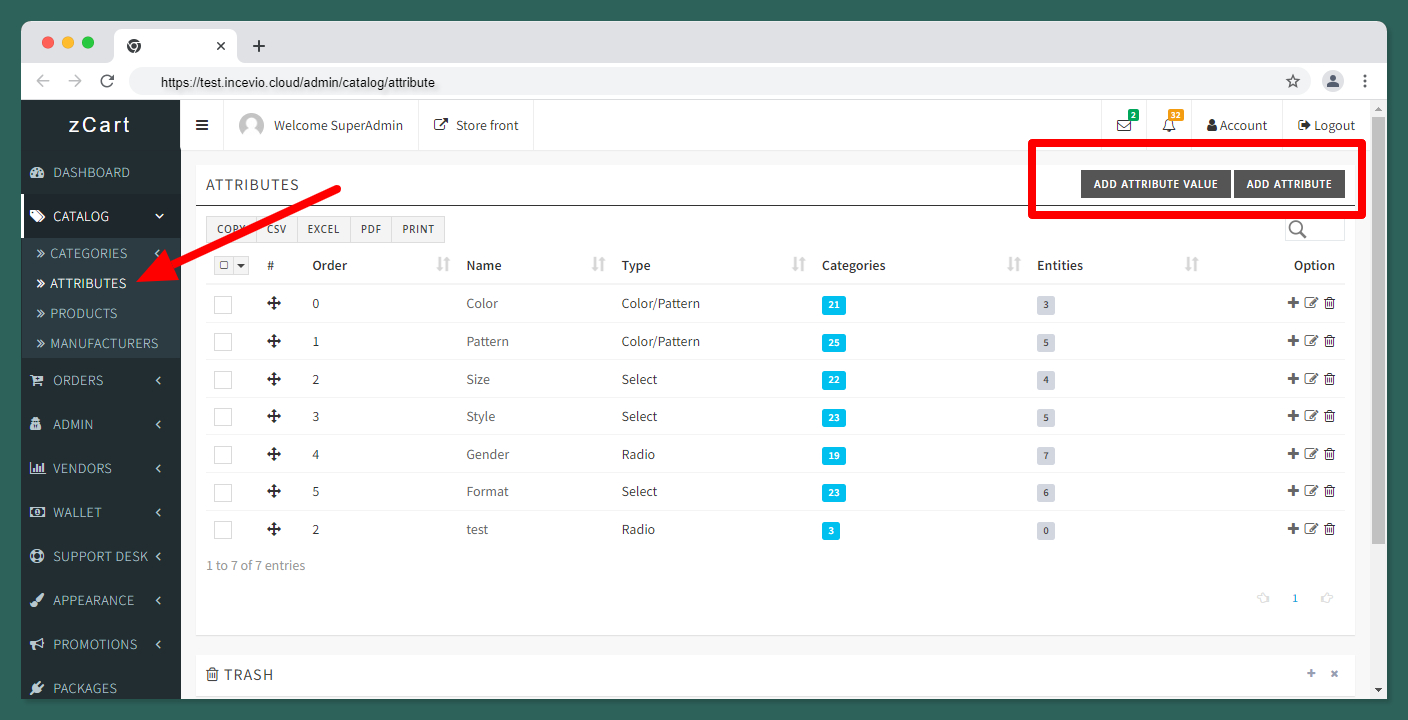1408x720 pixels.
Task: Click the edit icon for Color attribute
Action: point(1311,303)
